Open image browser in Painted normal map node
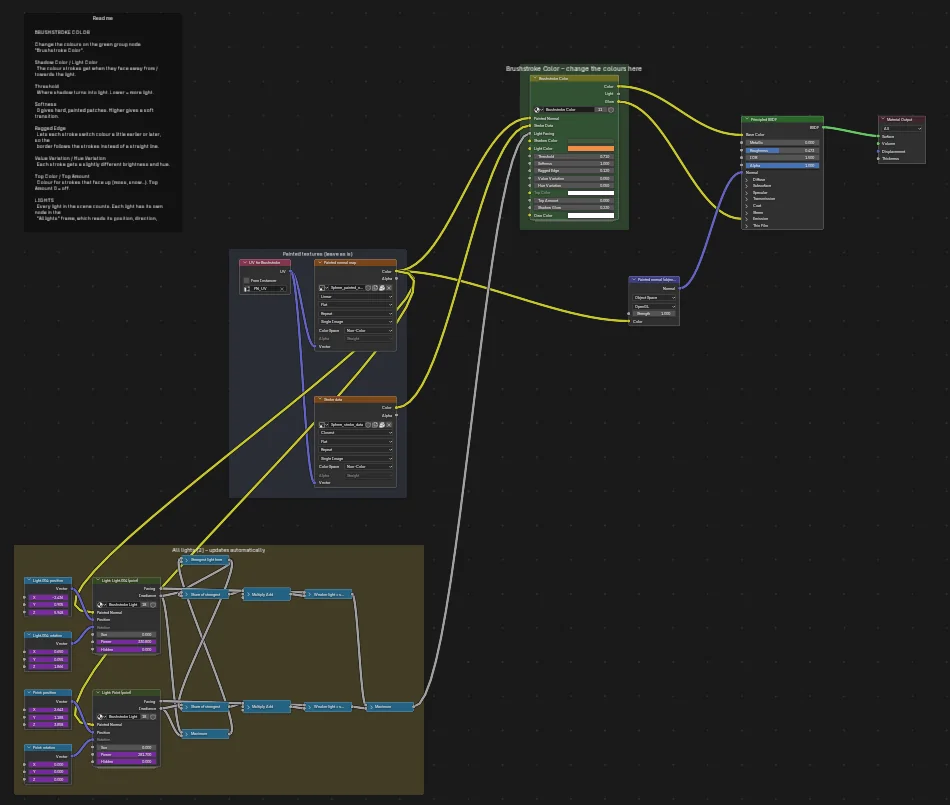The image size is (950, 805). 323,288
